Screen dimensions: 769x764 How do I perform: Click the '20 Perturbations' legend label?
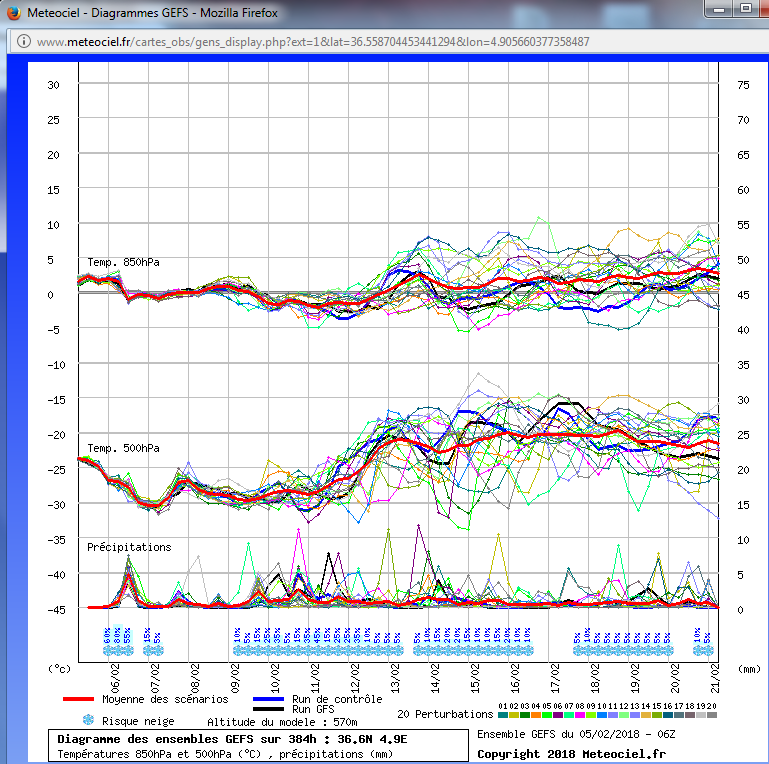445,714
